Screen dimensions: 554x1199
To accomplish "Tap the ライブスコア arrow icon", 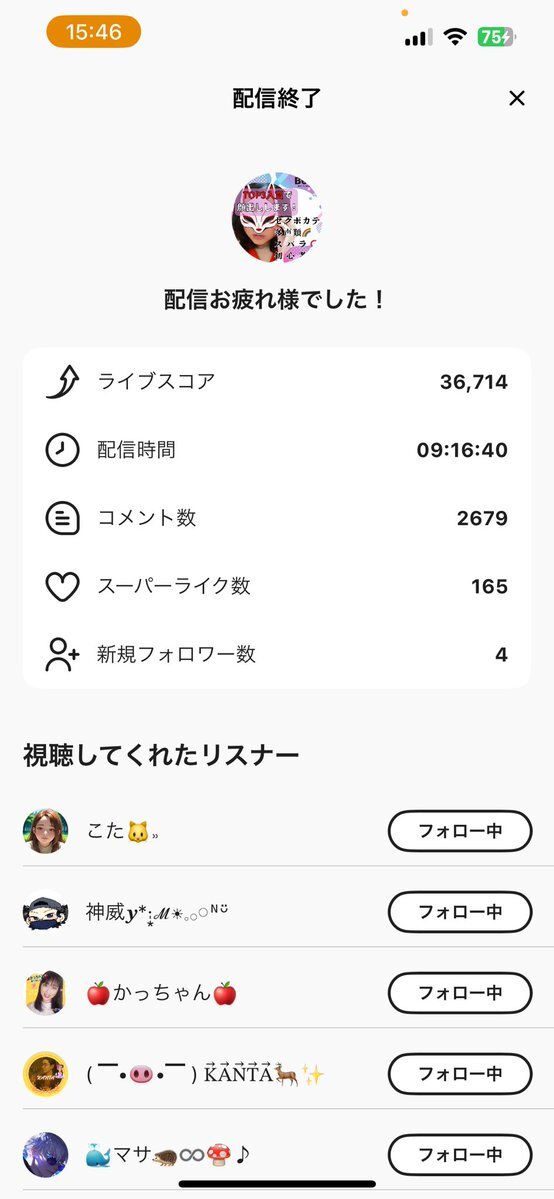I will click(63, 382).
